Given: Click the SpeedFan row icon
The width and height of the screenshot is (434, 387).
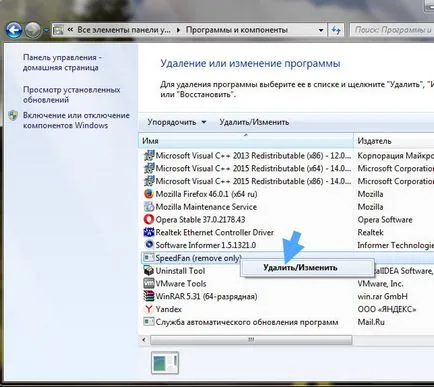Looking at the screenshot, I should click(x=148, y=258).
